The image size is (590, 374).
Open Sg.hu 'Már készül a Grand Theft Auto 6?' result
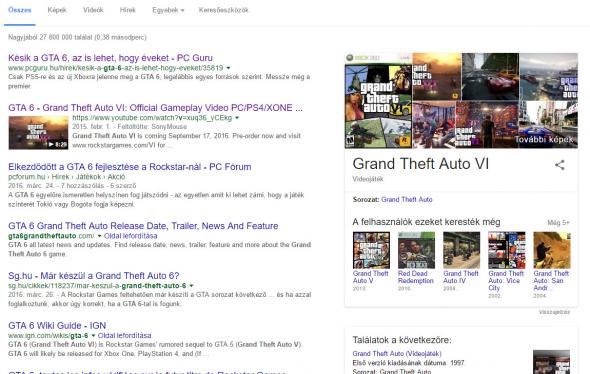point(94,276)
